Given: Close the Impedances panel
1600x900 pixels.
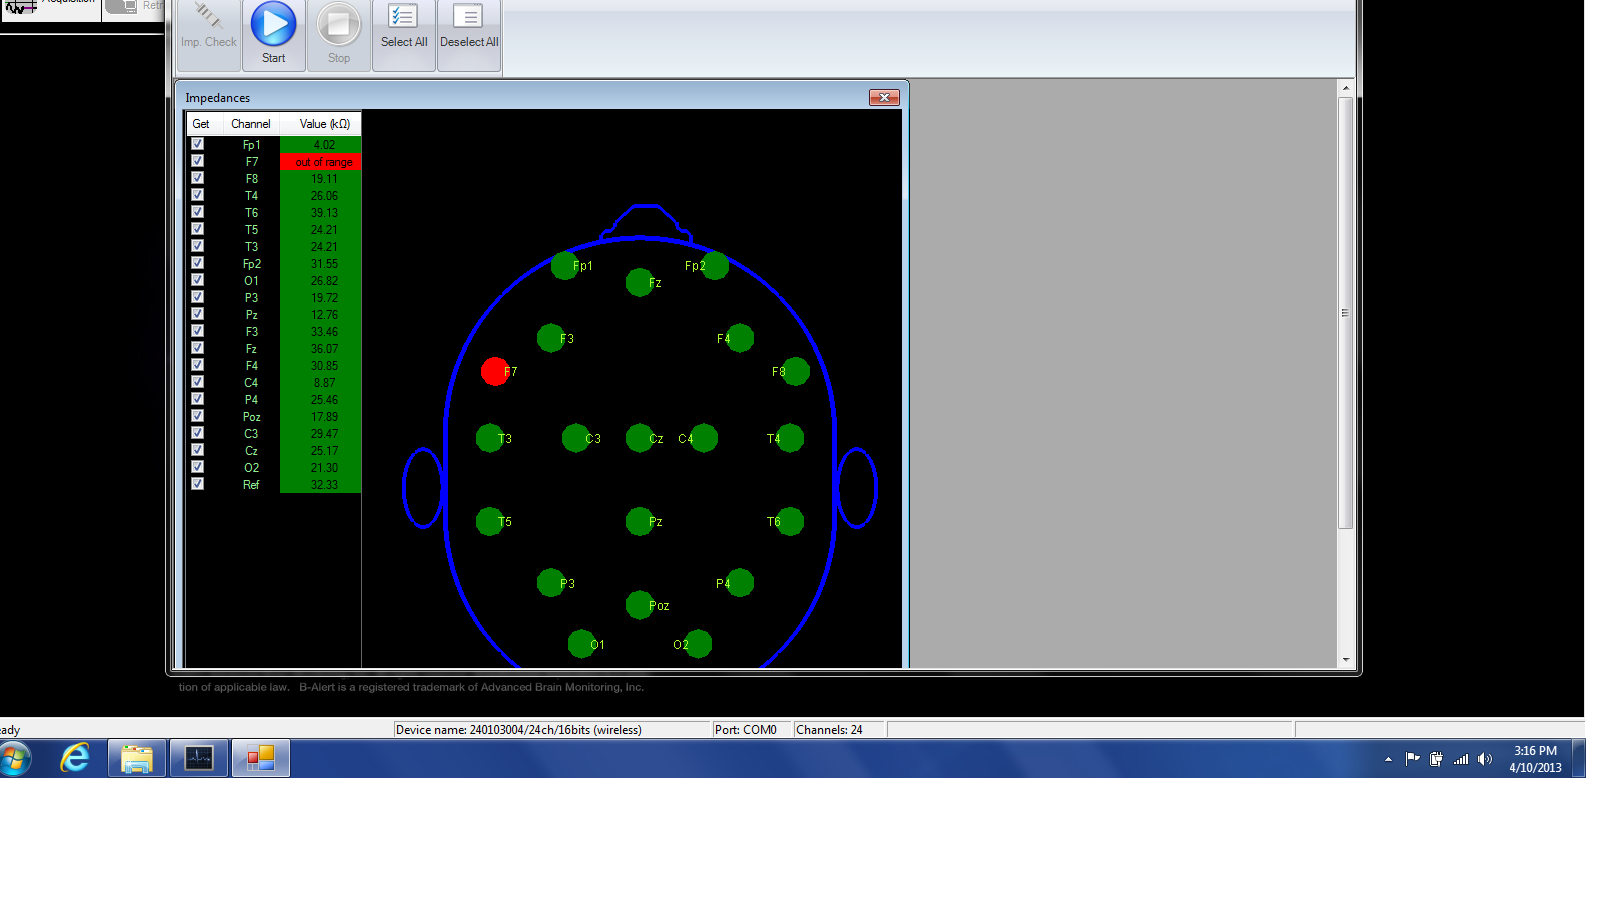Looking at the screenshot, I should click(x=884, y=97).
